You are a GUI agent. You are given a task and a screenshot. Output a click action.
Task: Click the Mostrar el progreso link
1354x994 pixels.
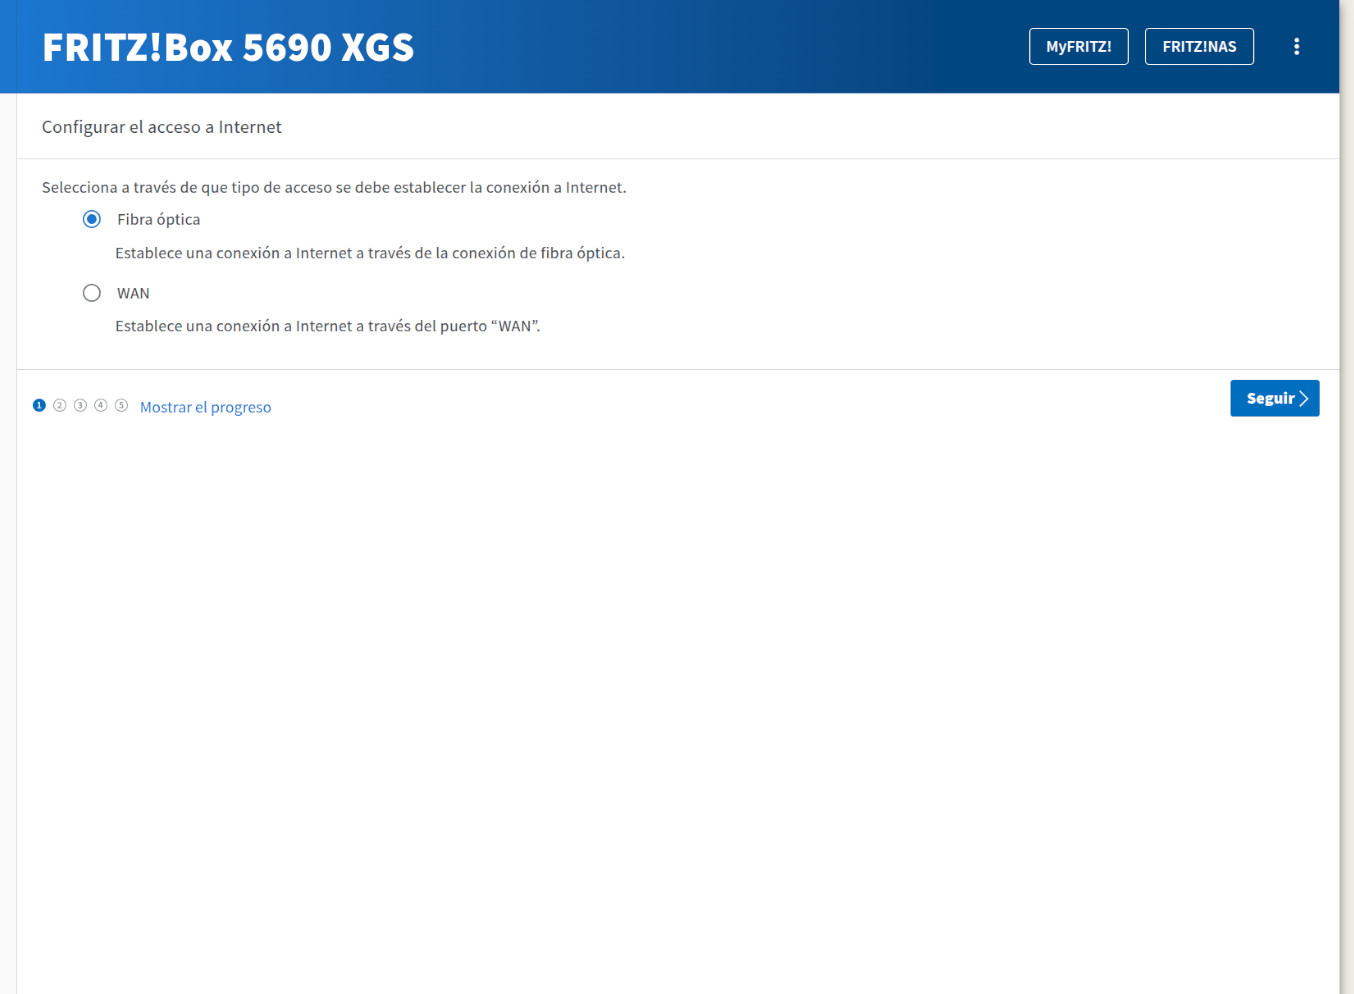206,407
